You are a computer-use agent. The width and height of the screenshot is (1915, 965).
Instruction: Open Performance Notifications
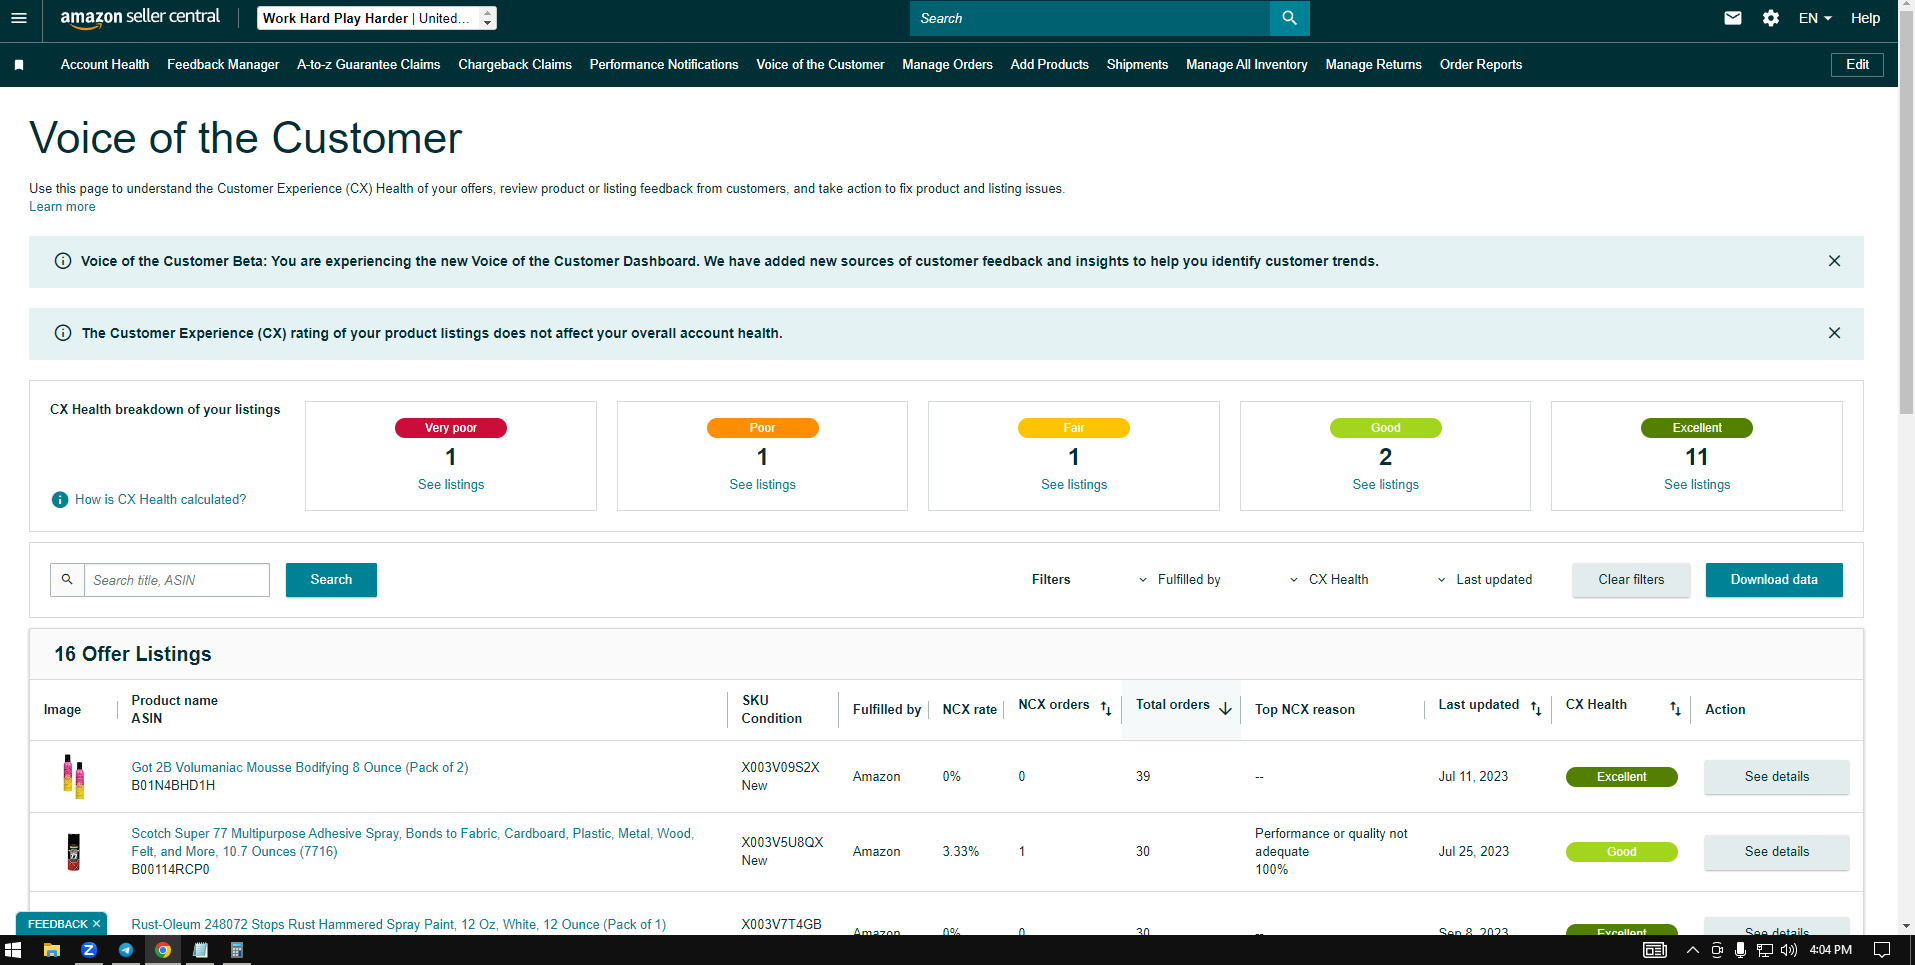(664, 65)
